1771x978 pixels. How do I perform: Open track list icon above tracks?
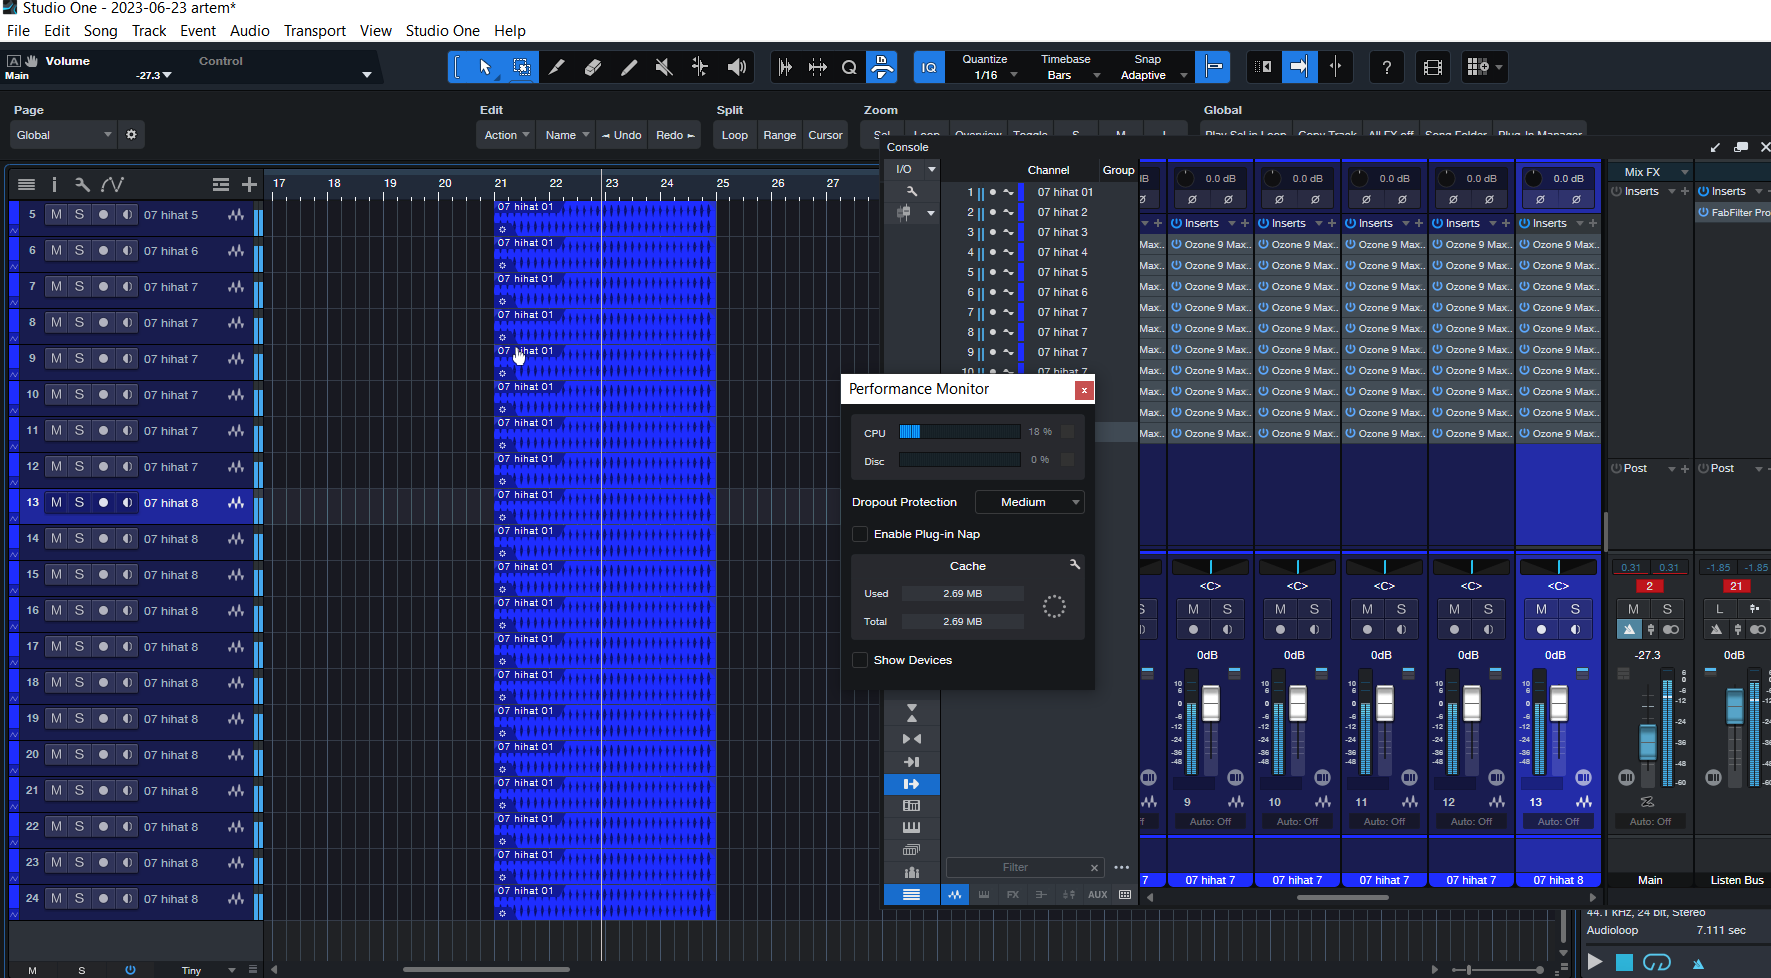[x=27, y=184]
